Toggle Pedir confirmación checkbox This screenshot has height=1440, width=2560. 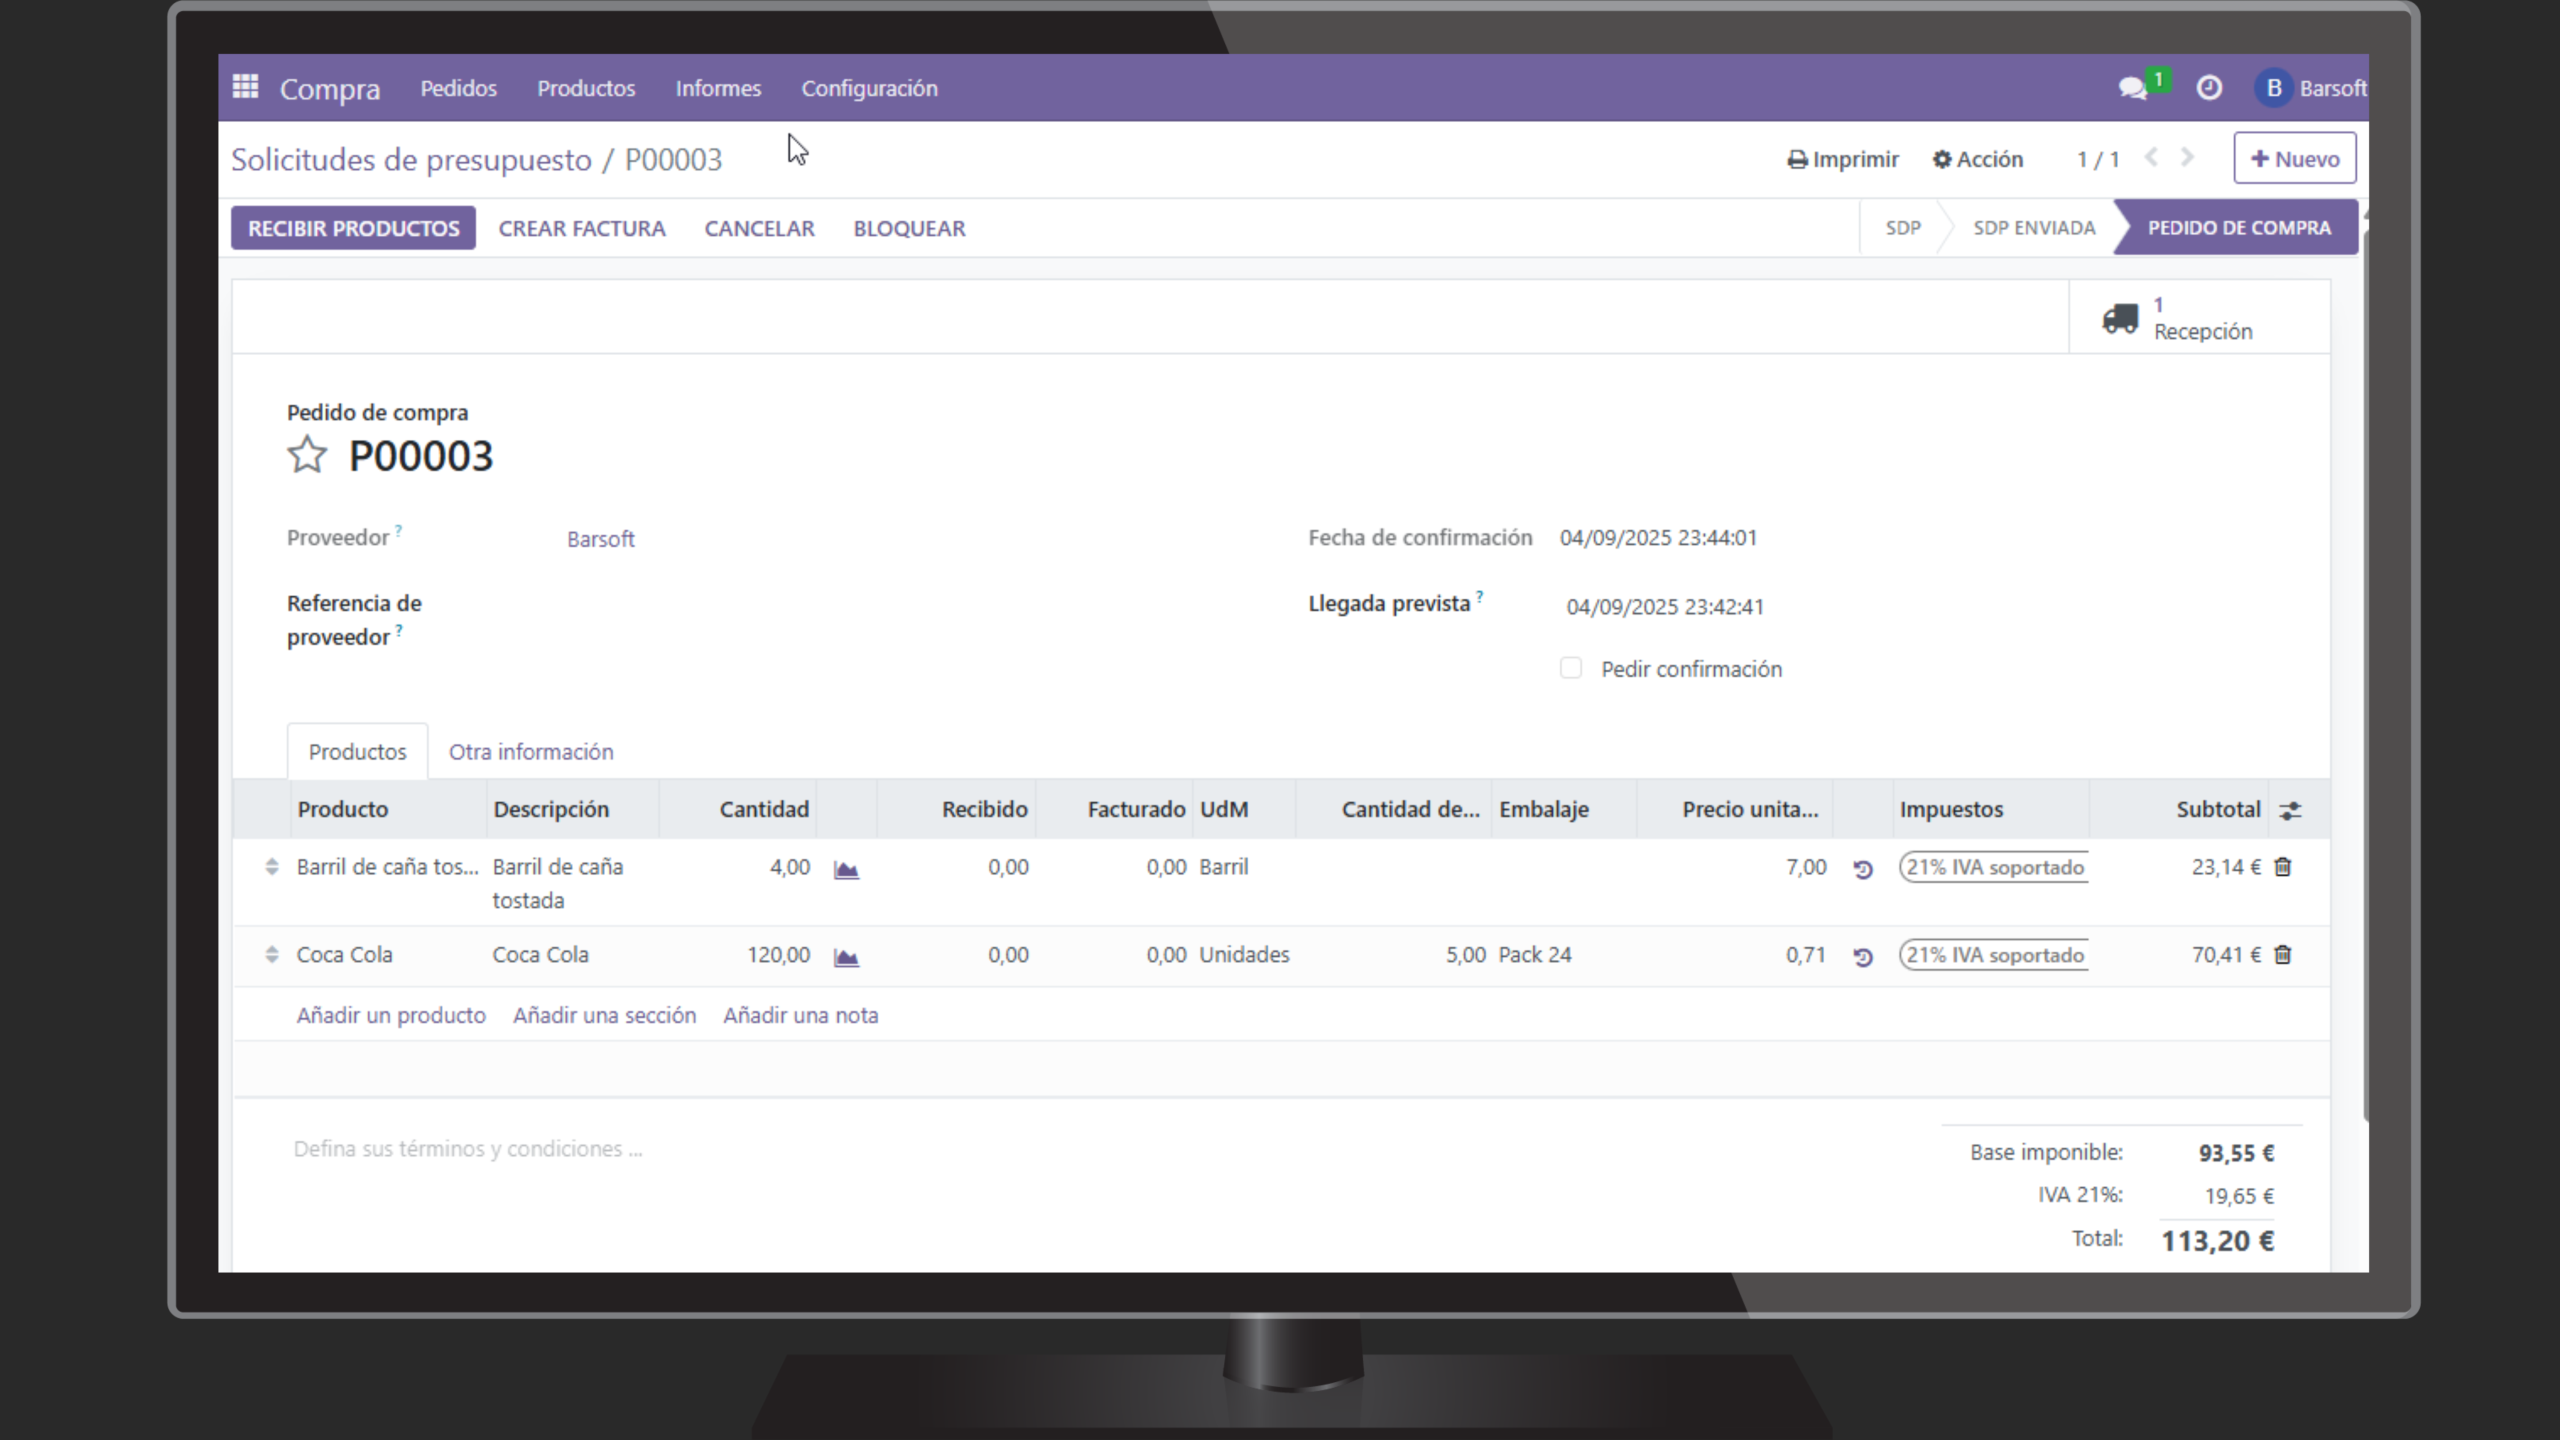[1571, 668]
